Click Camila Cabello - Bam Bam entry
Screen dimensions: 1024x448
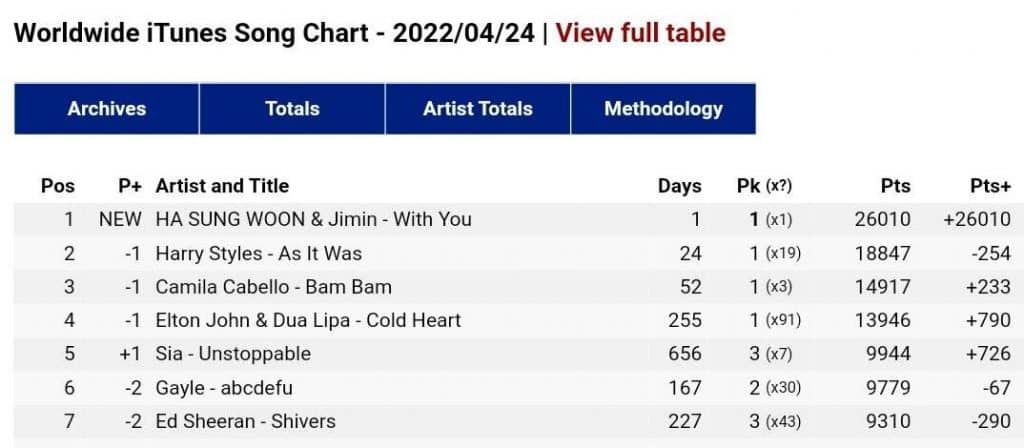pos(273,287)
